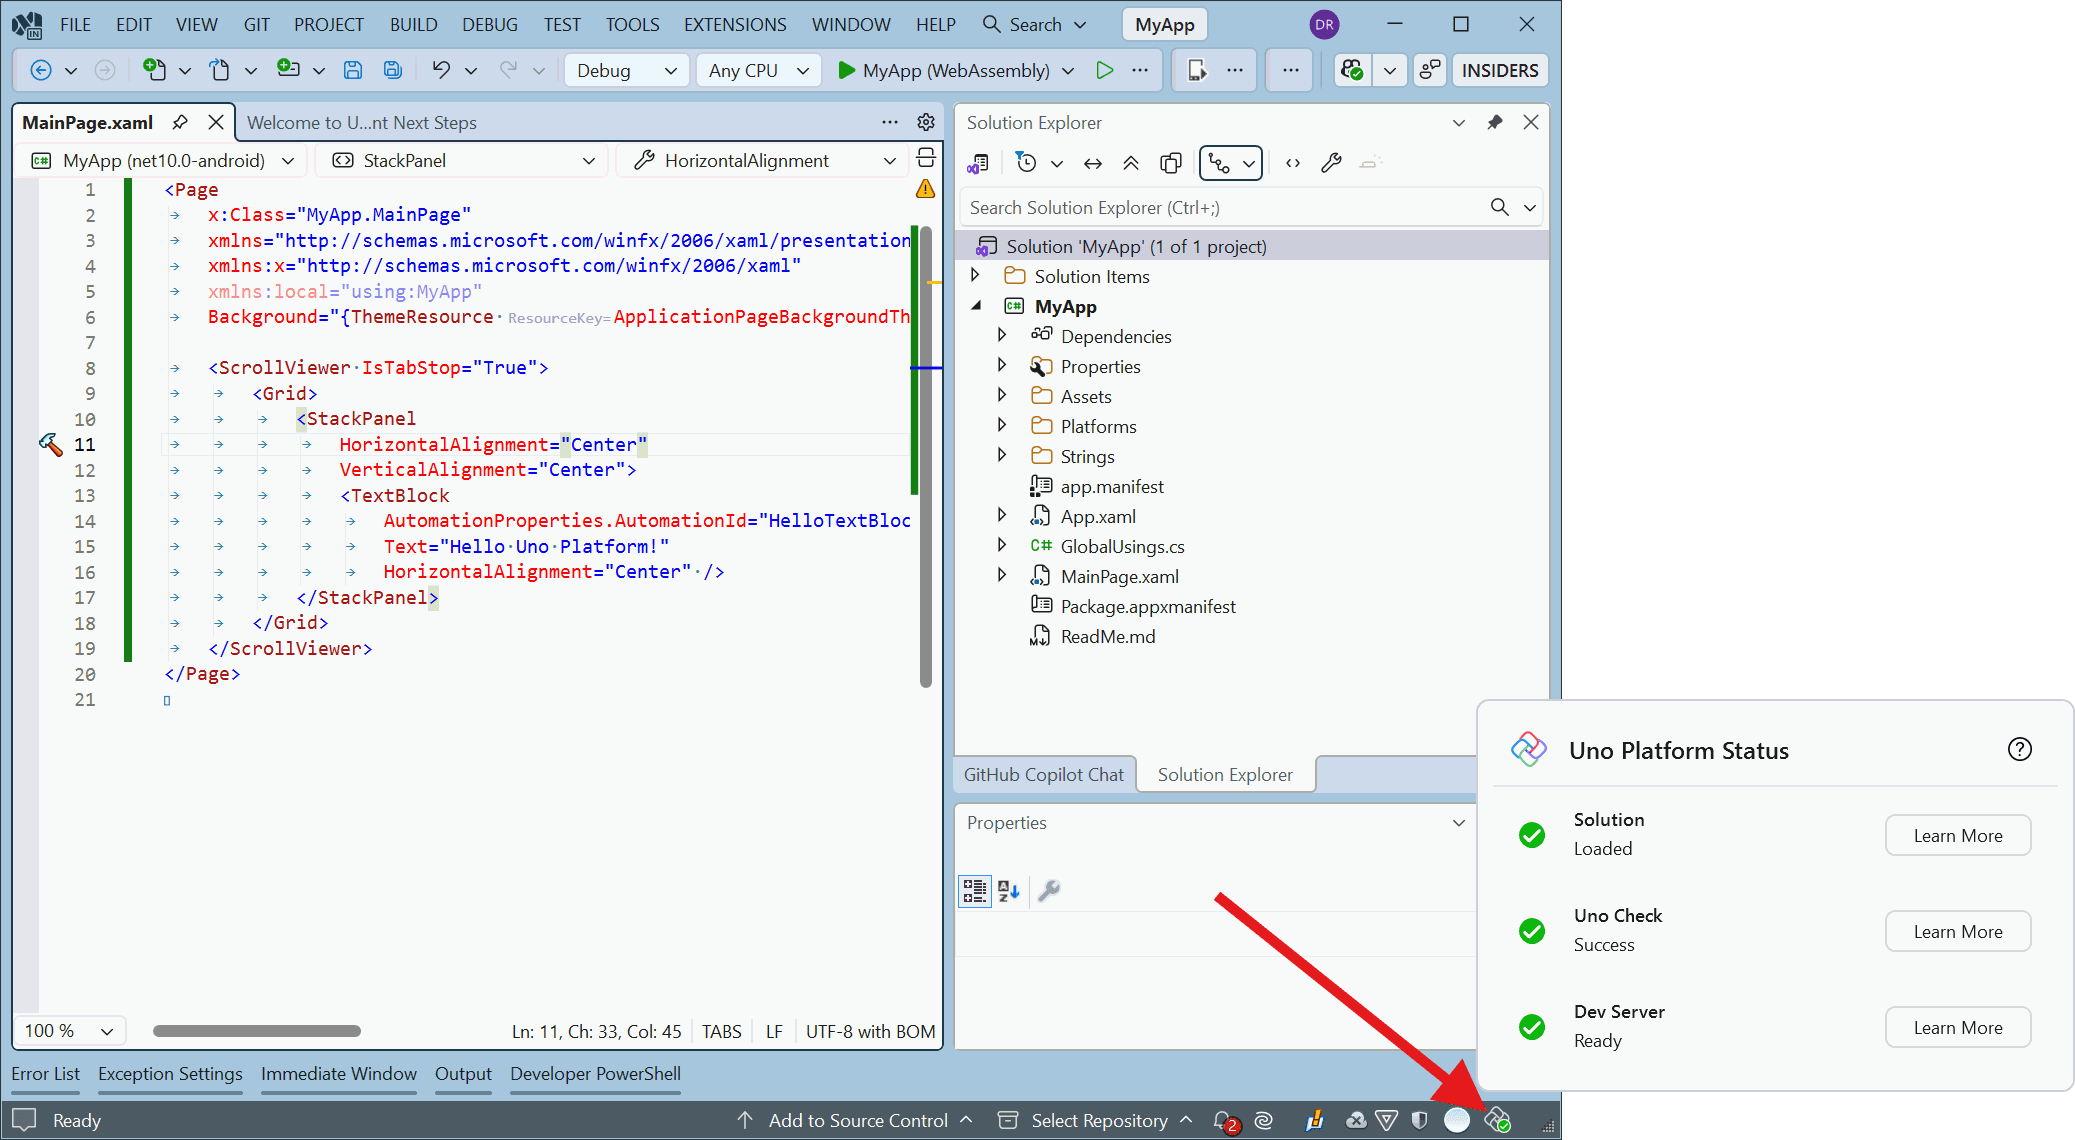Click the View Code icon in Solution Explorer
Screen dimensions: 2075x1140
coord(1292,162)
